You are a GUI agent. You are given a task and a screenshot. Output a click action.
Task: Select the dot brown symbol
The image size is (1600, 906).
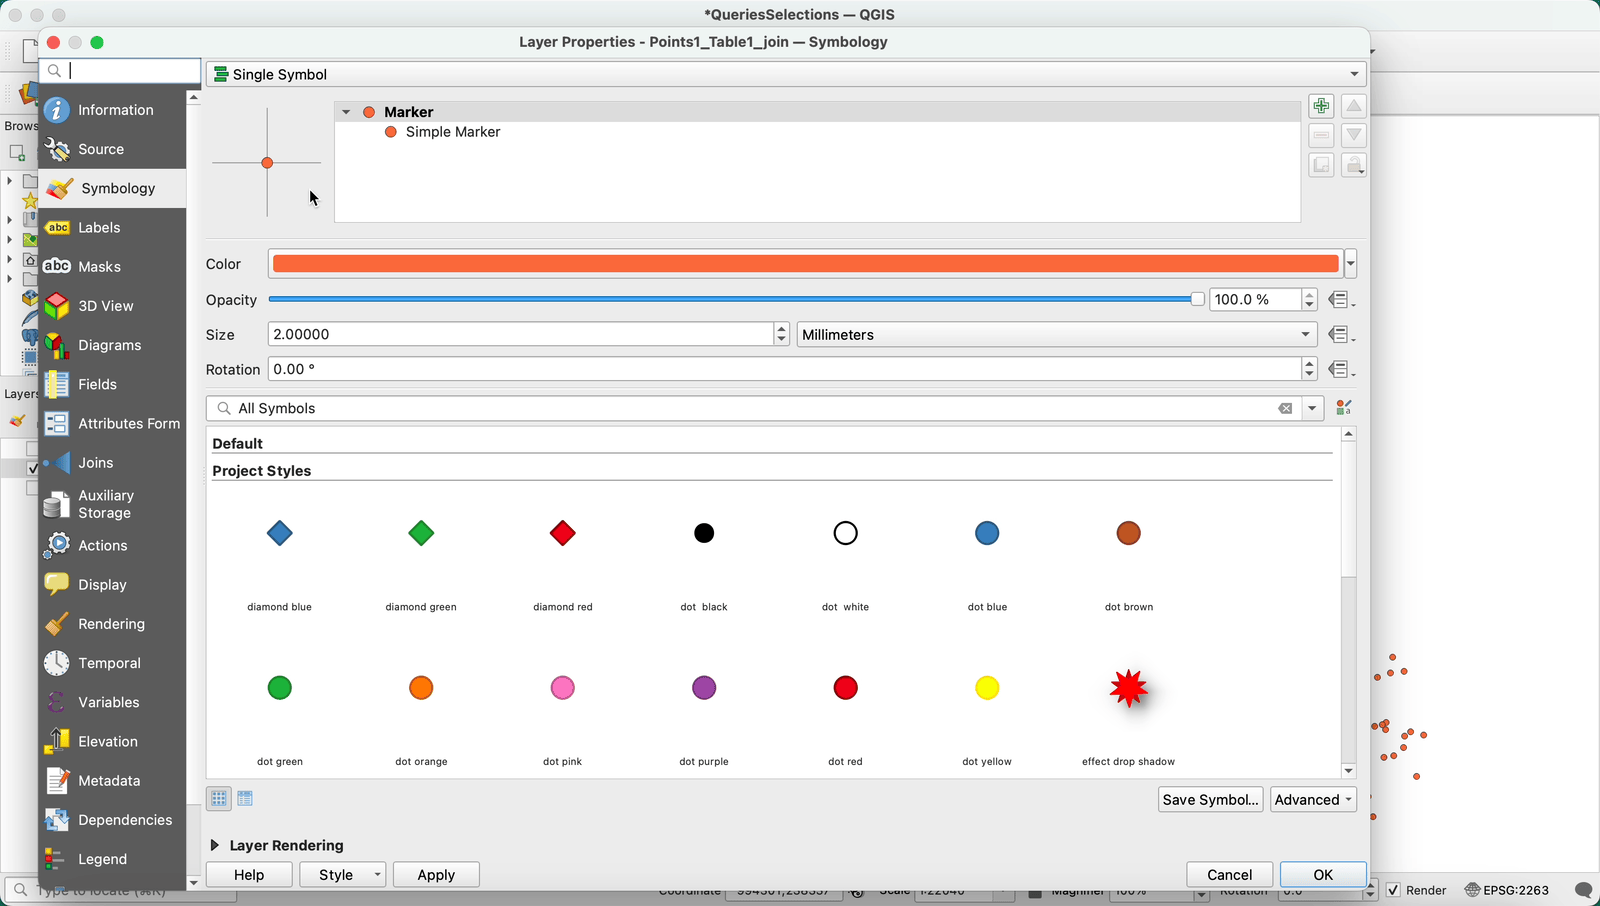[1129, 533]
